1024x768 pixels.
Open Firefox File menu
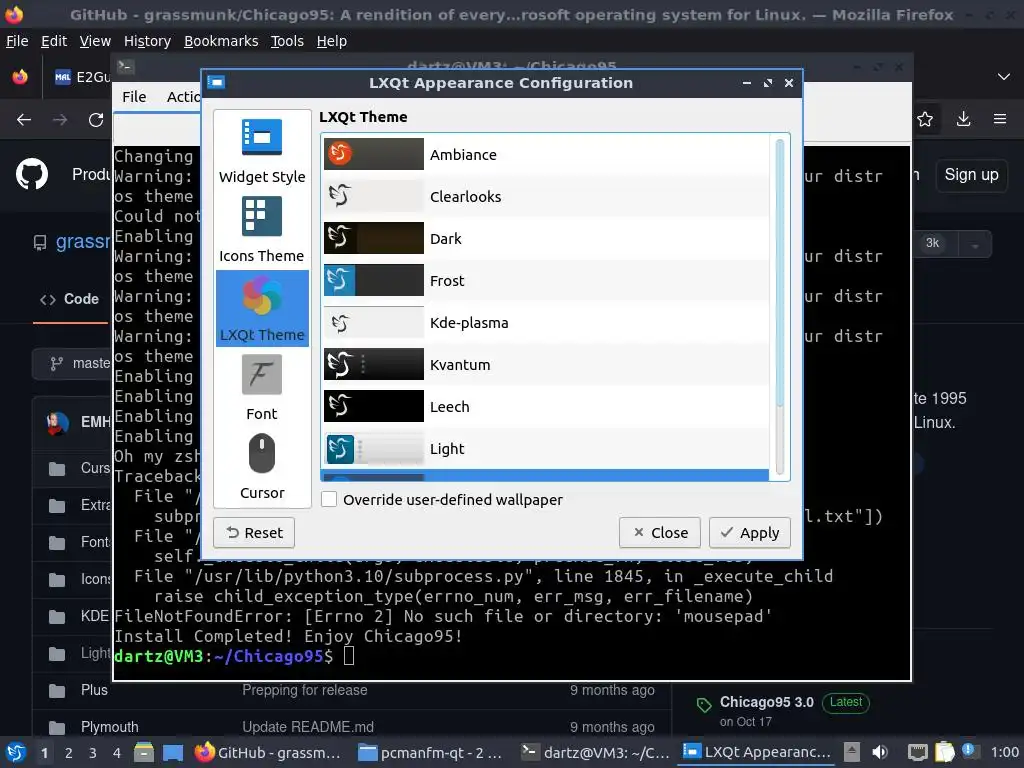coord(17,41)
